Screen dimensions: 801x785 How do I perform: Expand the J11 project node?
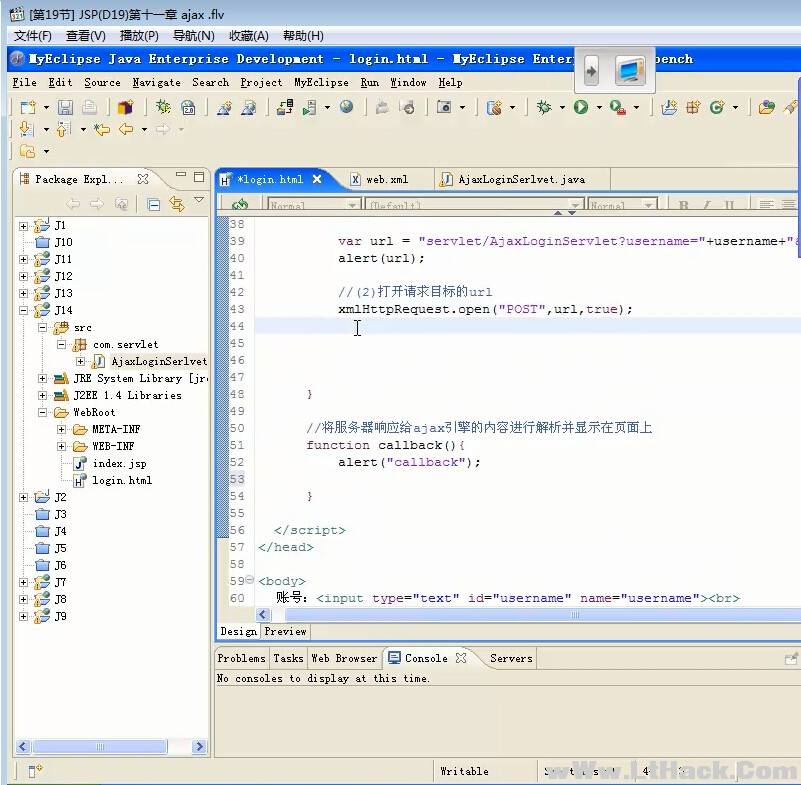pyautogui.click(x=24, y=259)
